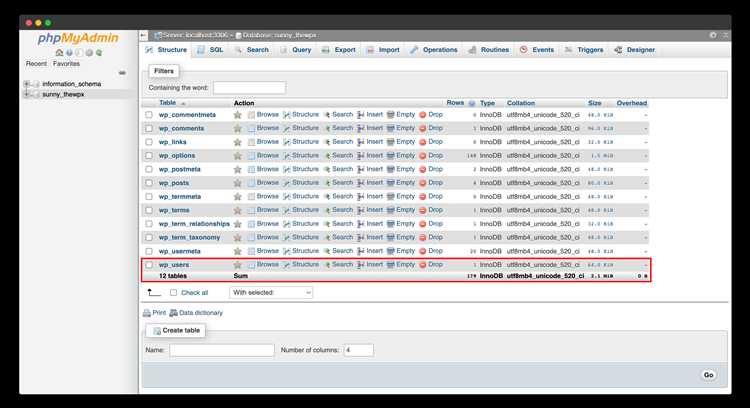Click the Containing the word field
This screenshot has width=750, height=408.
point(249,88)
